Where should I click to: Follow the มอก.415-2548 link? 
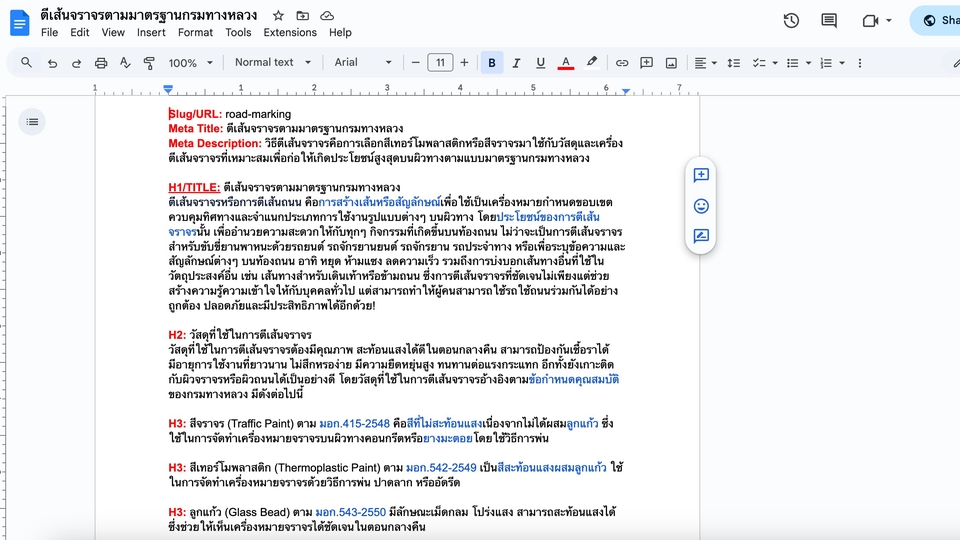point(354,424)
